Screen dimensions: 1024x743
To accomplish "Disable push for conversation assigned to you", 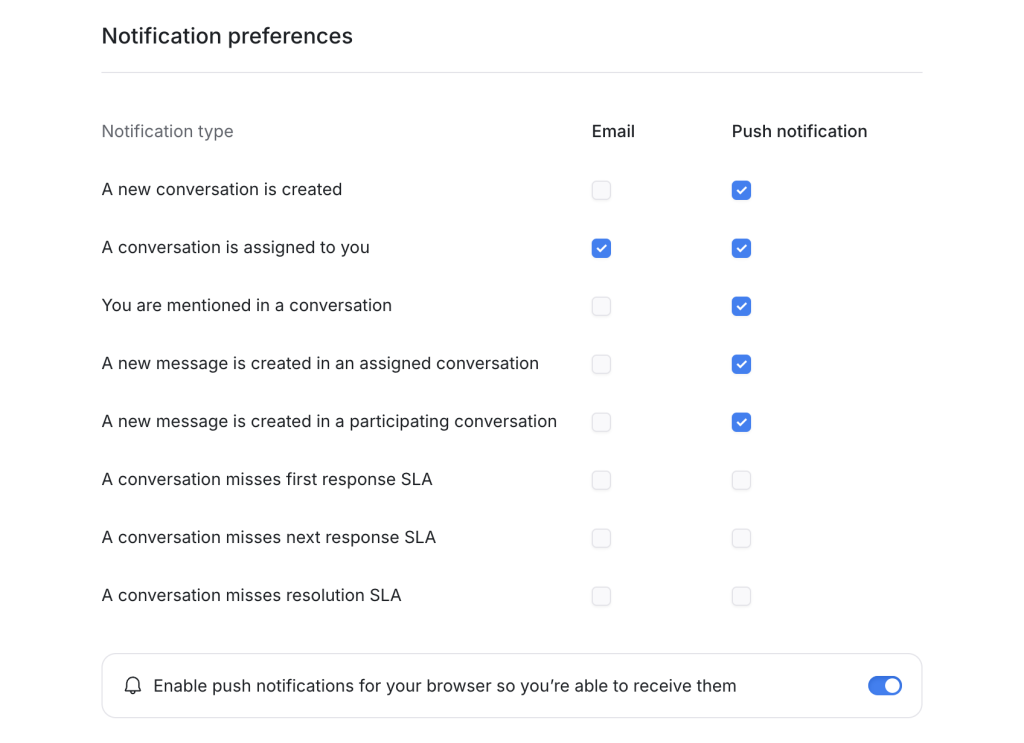I will (741, 248).
